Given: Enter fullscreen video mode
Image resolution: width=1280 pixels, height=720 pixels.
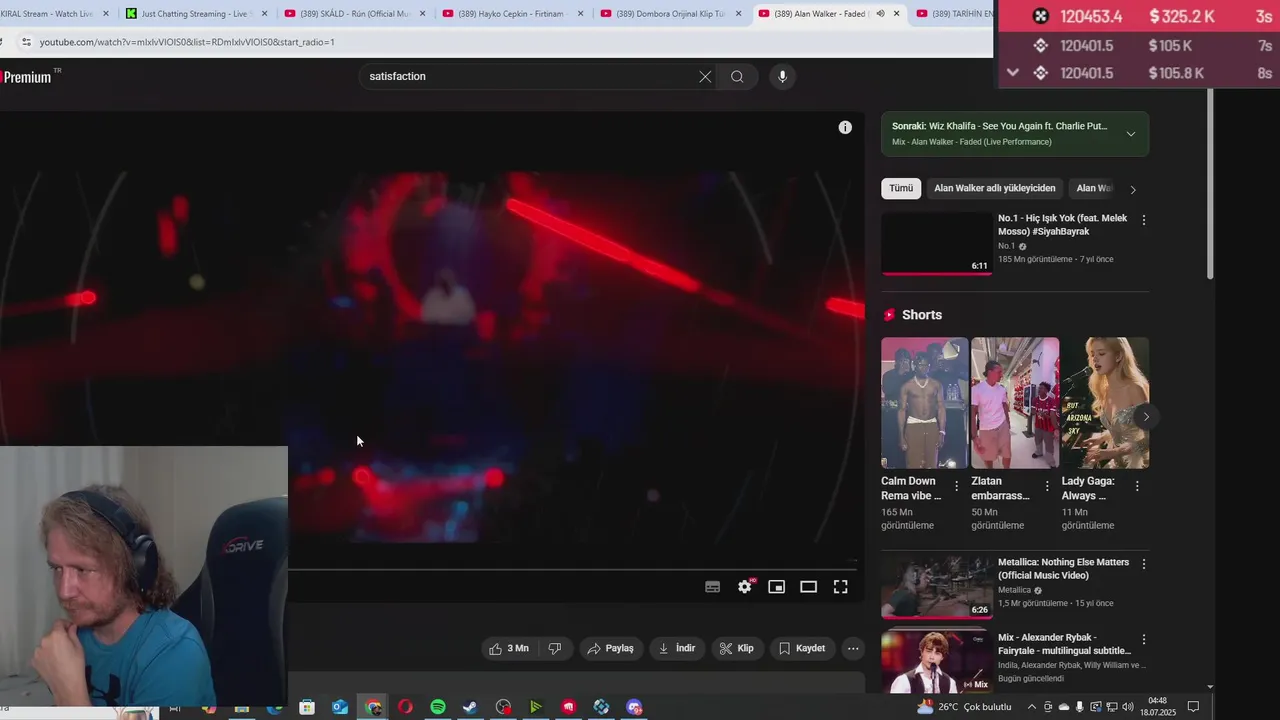Looking at the screenshot, I should click(840, 587).
